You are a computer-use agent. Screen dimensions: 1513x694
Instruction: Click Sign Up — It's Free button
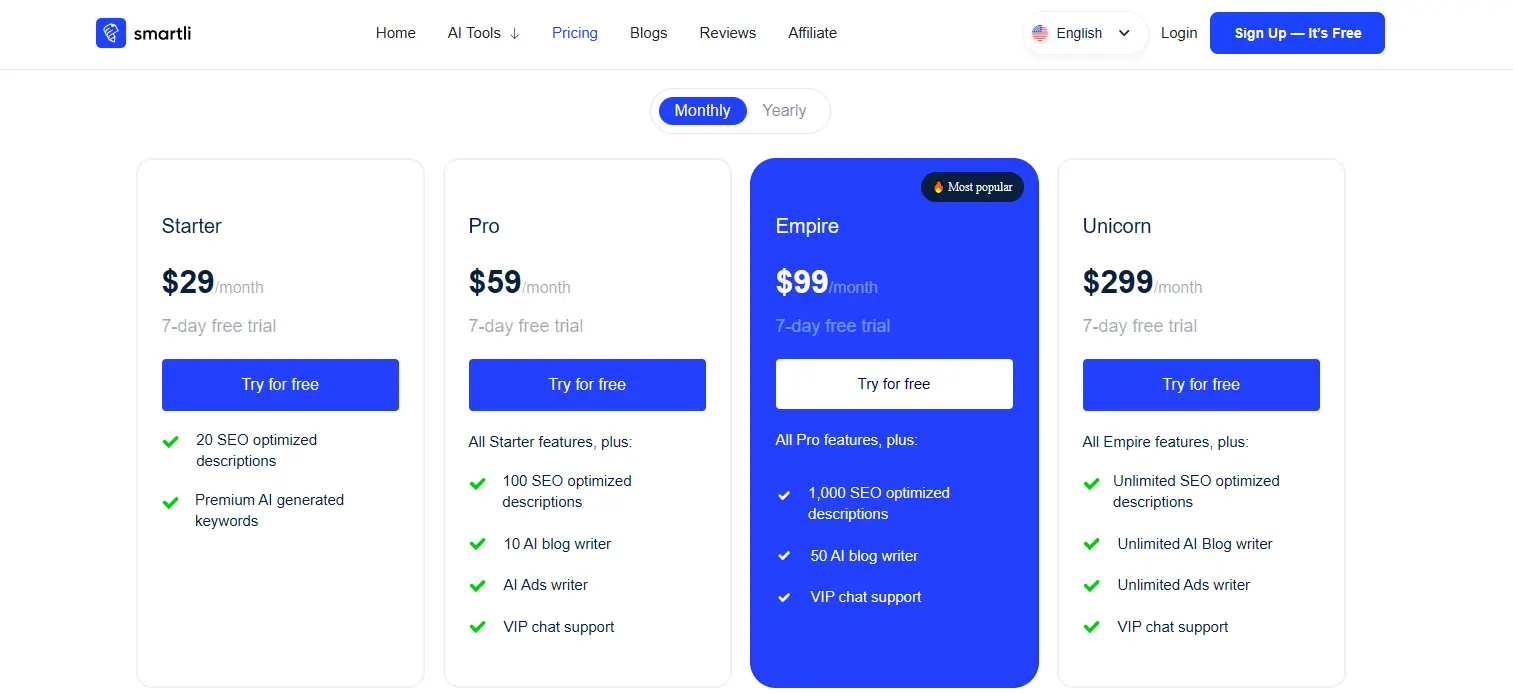1297,33
